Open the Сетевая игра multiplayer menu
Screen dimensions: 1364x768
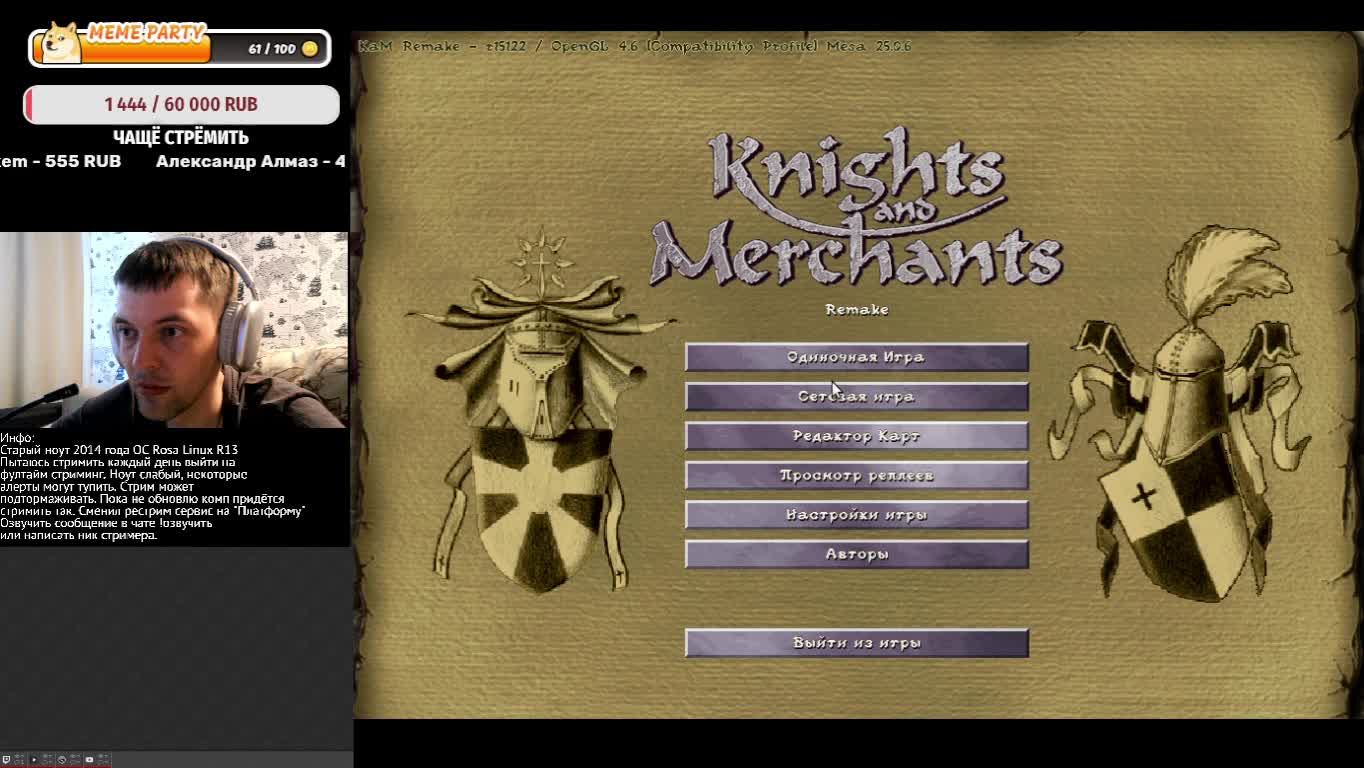pyautogui.click(x=857, y=397)
